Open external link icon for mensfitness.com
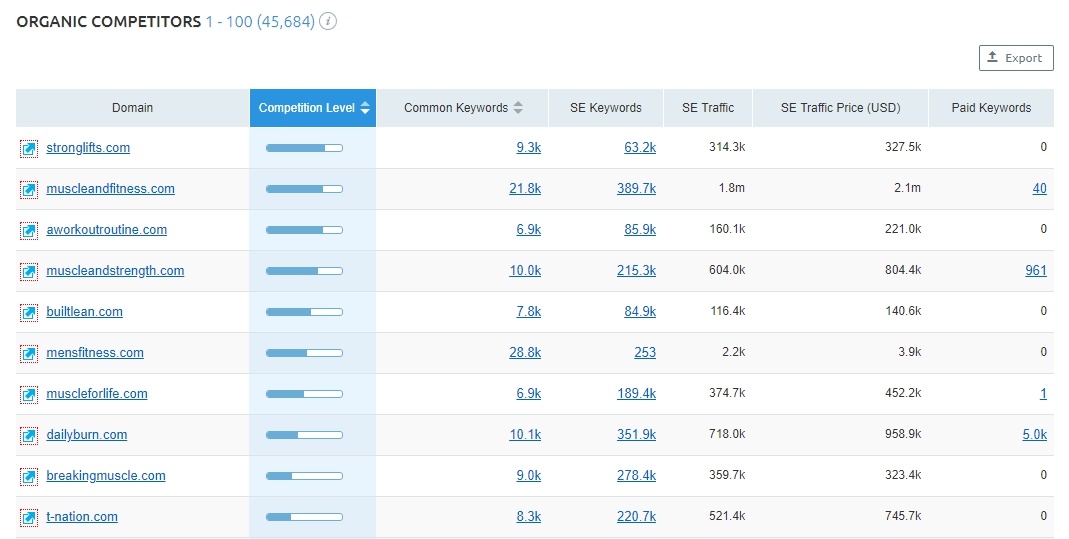This screenshot has width=1069, height=539. pyautogui.click(x=29, y=353)
